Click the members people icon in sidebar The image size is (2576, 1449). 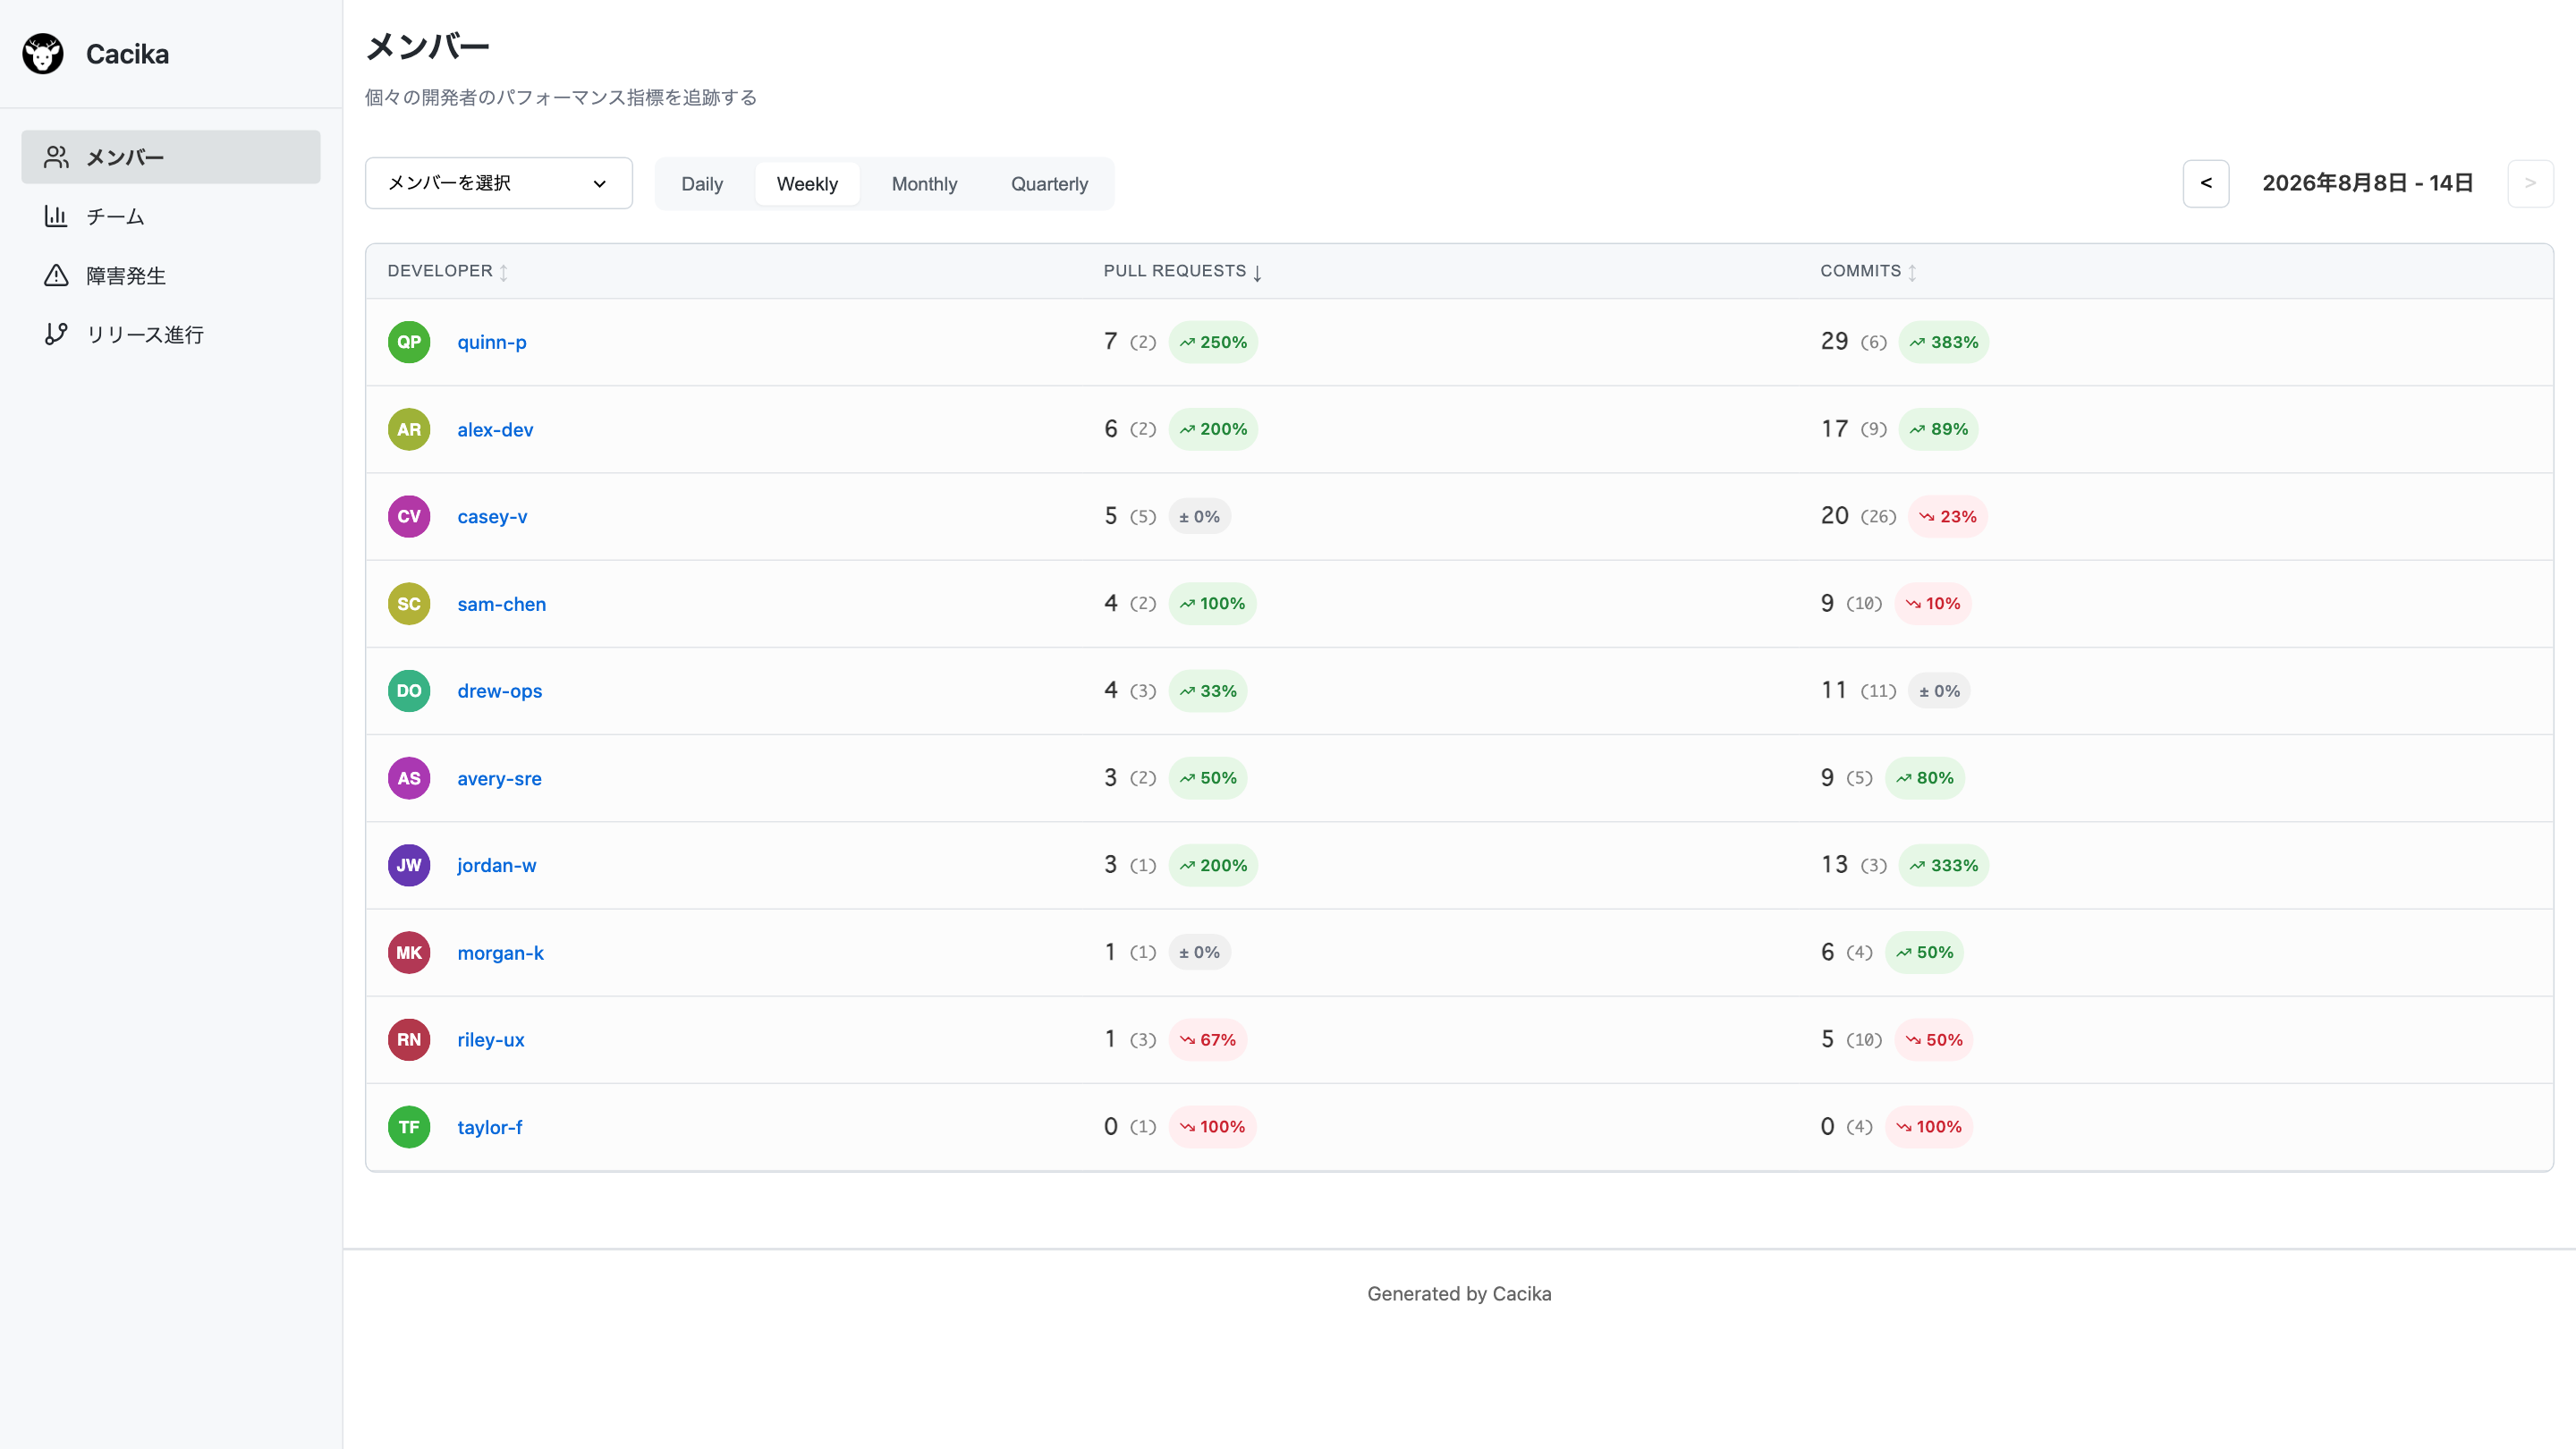click(56, 157)
